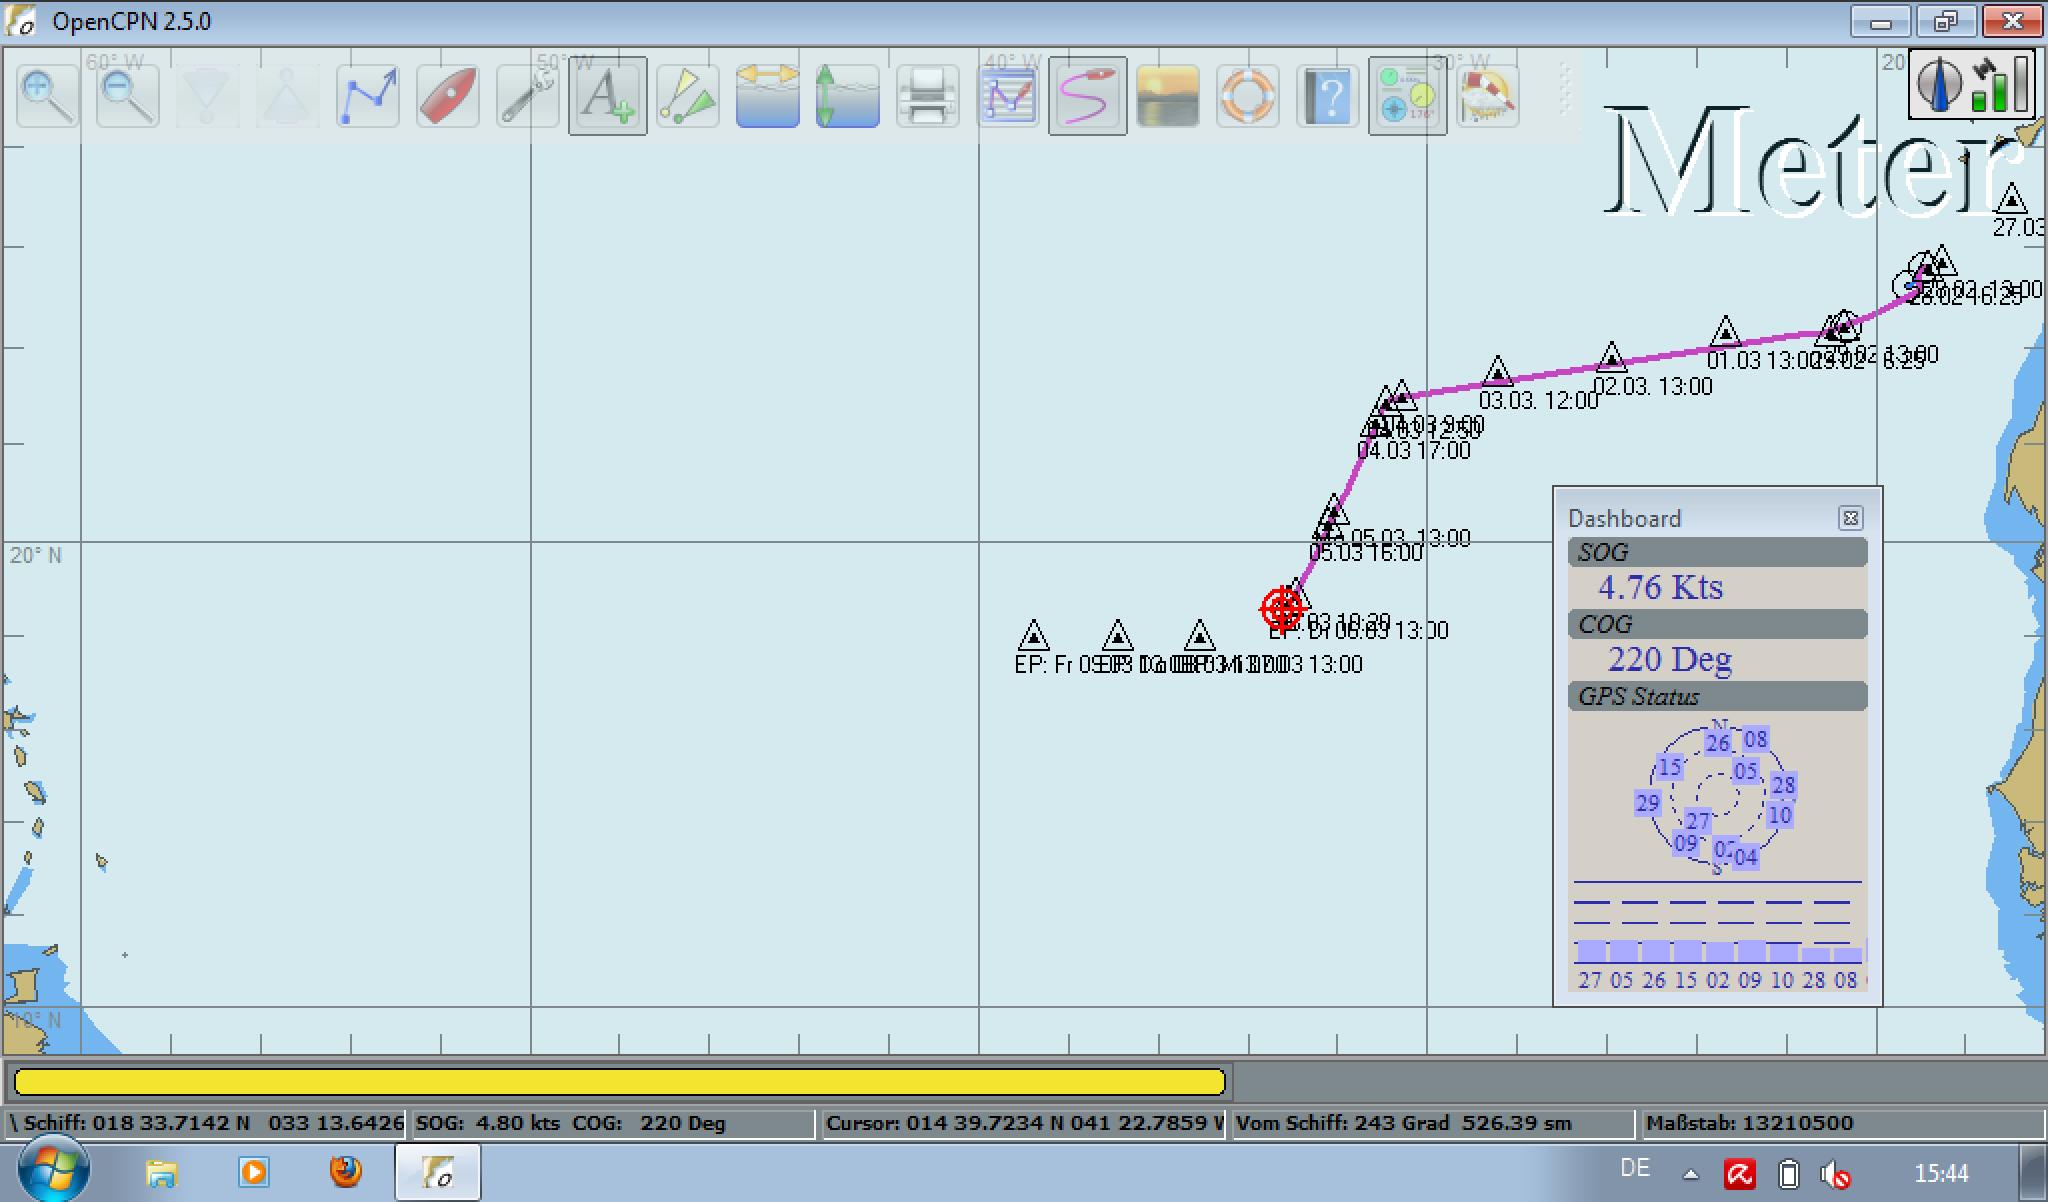The image size is (2048, 1202).
Task: Open the Toolbox settings wrench icon
Action: [527, 96]
